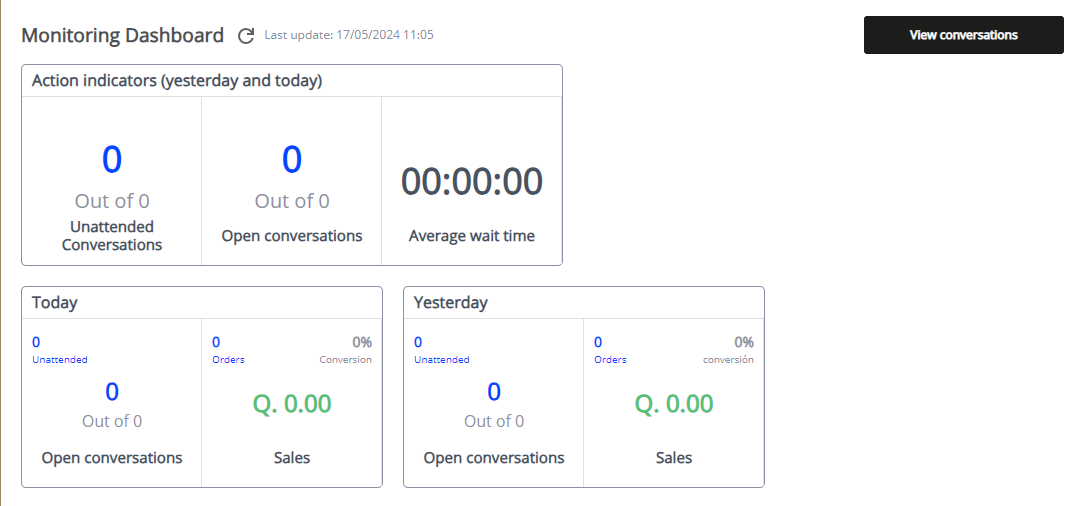Click the Unattended Conversations count in Action indicators
The width and height of the screenshot is (1072, 506).
[x=112, y=160]
